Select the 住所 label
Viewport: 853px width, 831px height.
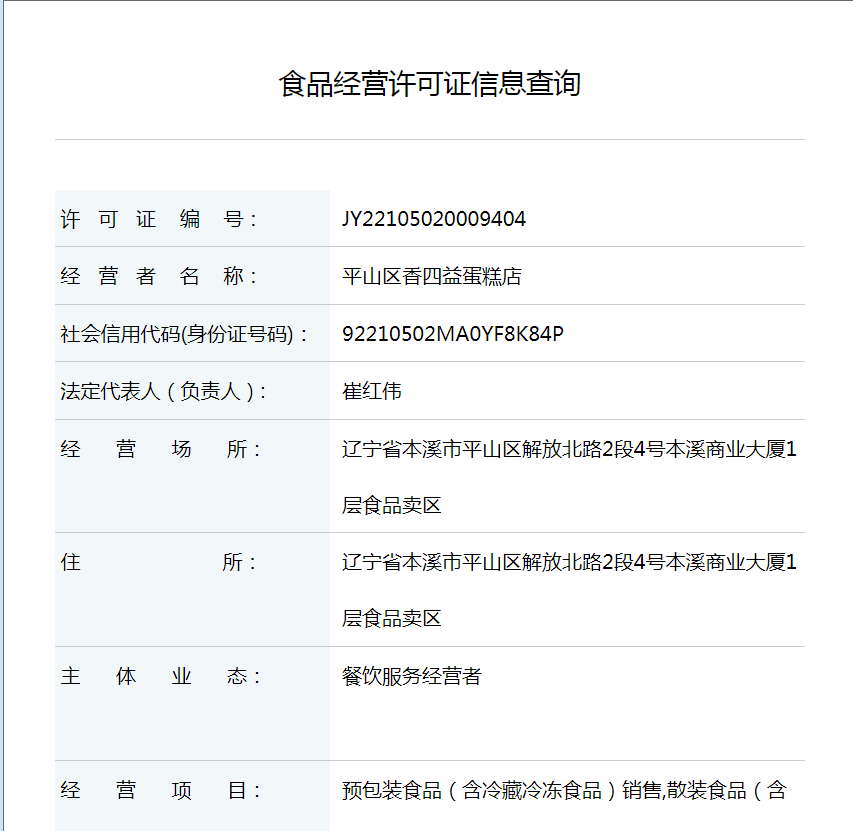[158, 562]
